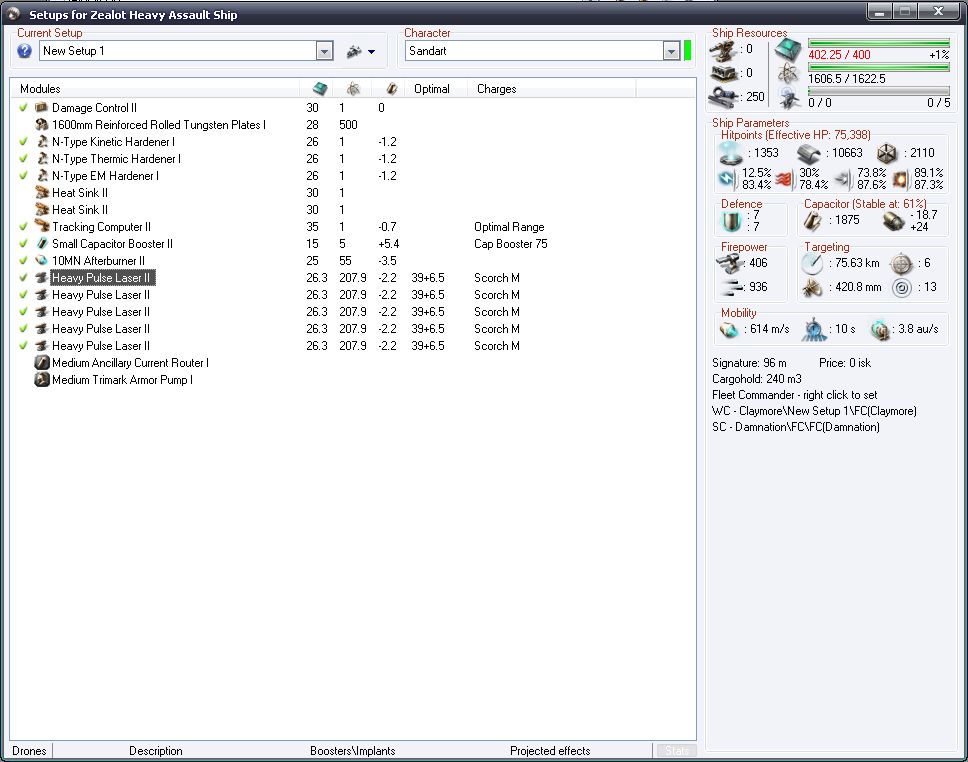Click the Defence tank icon
This screenshot has width=968, height=762.
coord(731,221)
